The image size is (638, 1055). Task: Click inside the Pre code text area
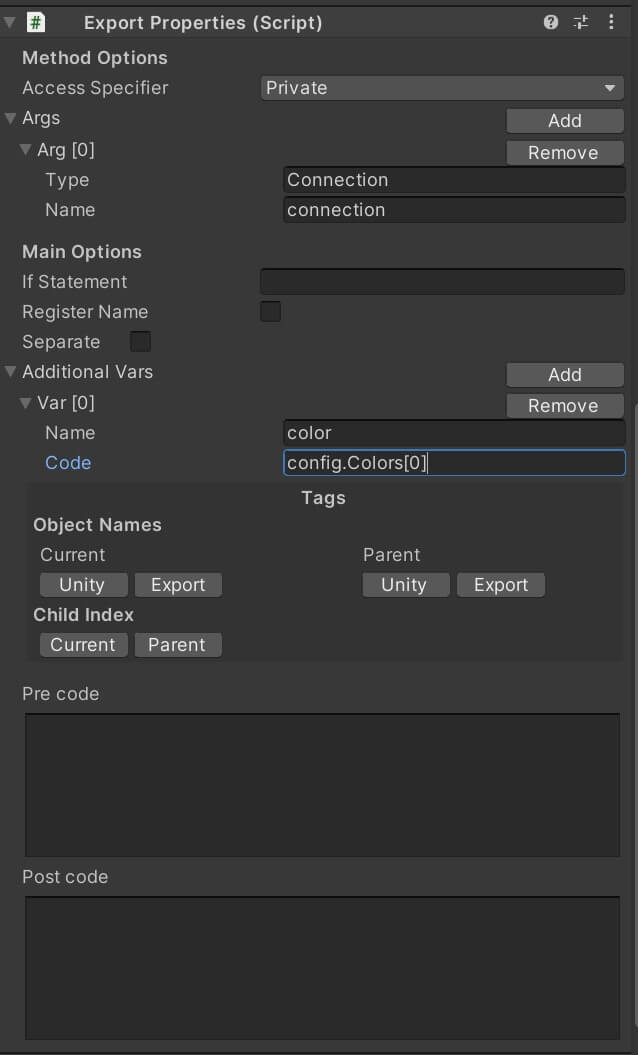[322, 784]
